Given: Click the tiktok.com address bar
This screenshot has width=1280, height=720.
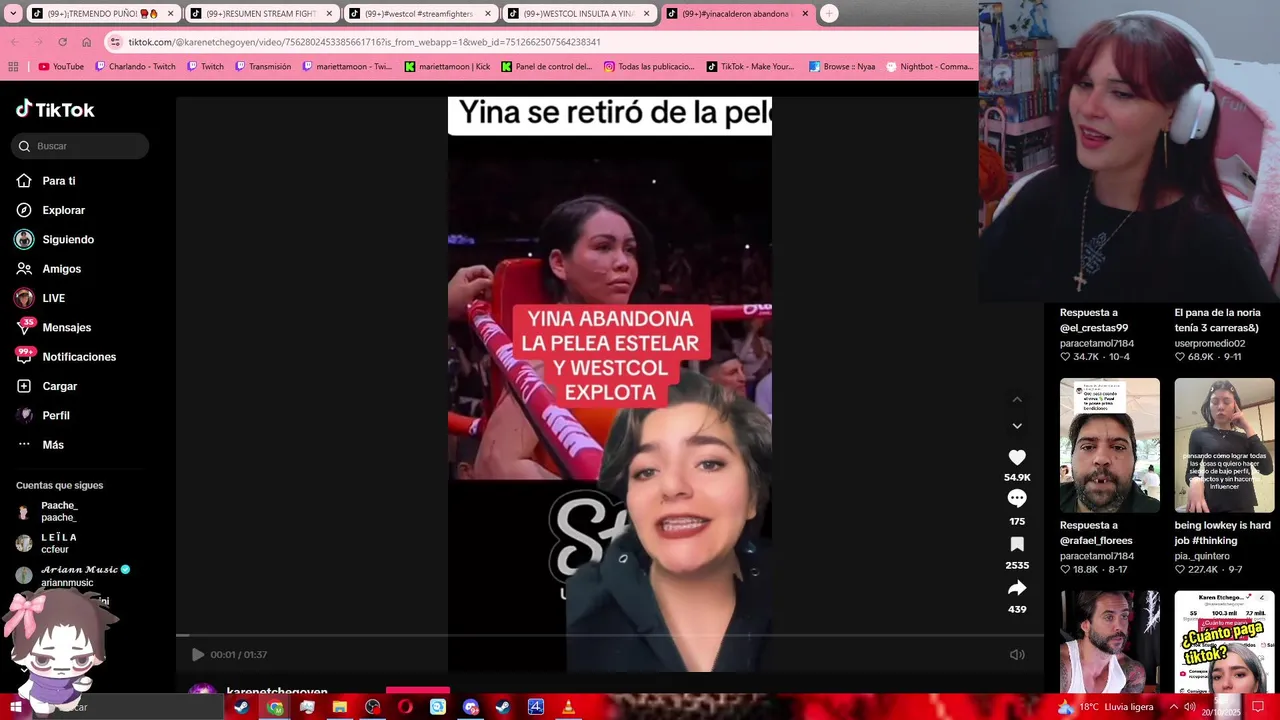Looking at the screenshot, I should (x=540, y=42).
